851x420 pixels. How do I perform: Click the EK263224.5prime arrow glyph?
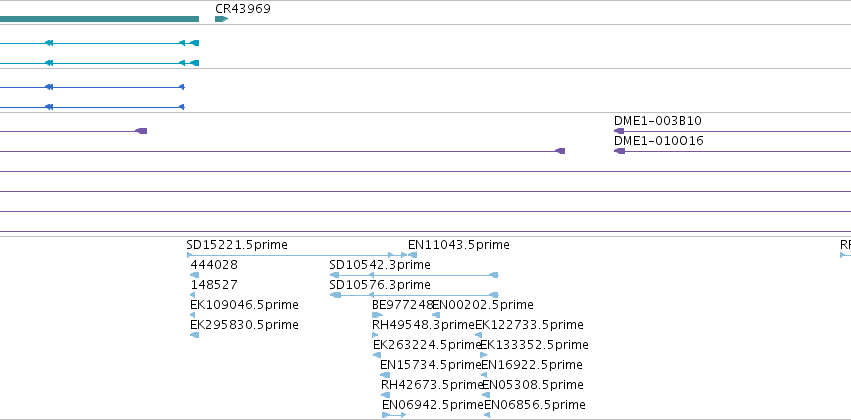click(x=377, y=355)
